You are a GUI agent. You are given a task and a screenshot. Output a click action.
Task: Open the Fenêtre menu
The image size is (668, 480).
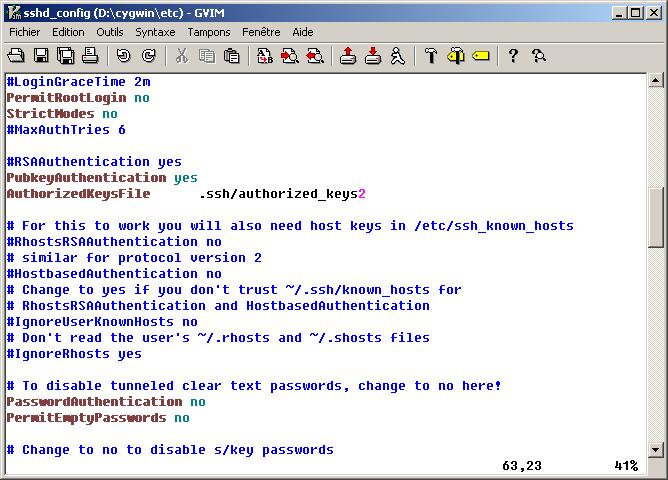[261, 32]
